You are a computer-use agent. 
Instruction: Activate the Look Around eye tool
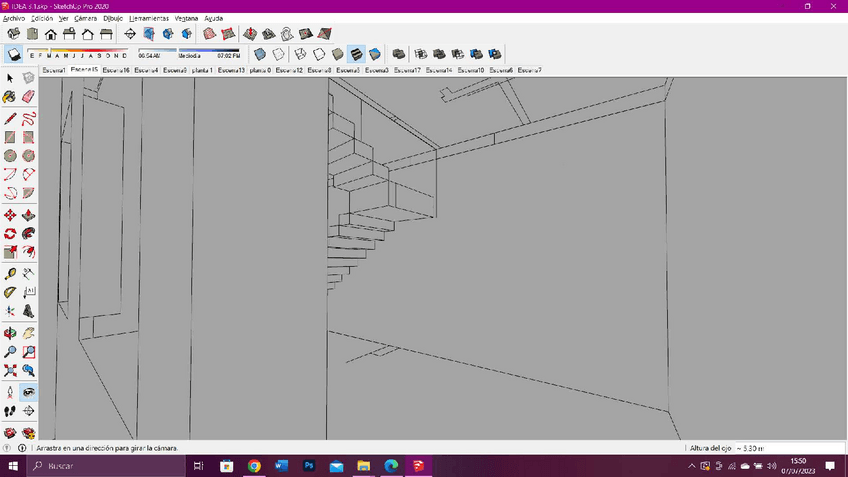tap(28, 392)
